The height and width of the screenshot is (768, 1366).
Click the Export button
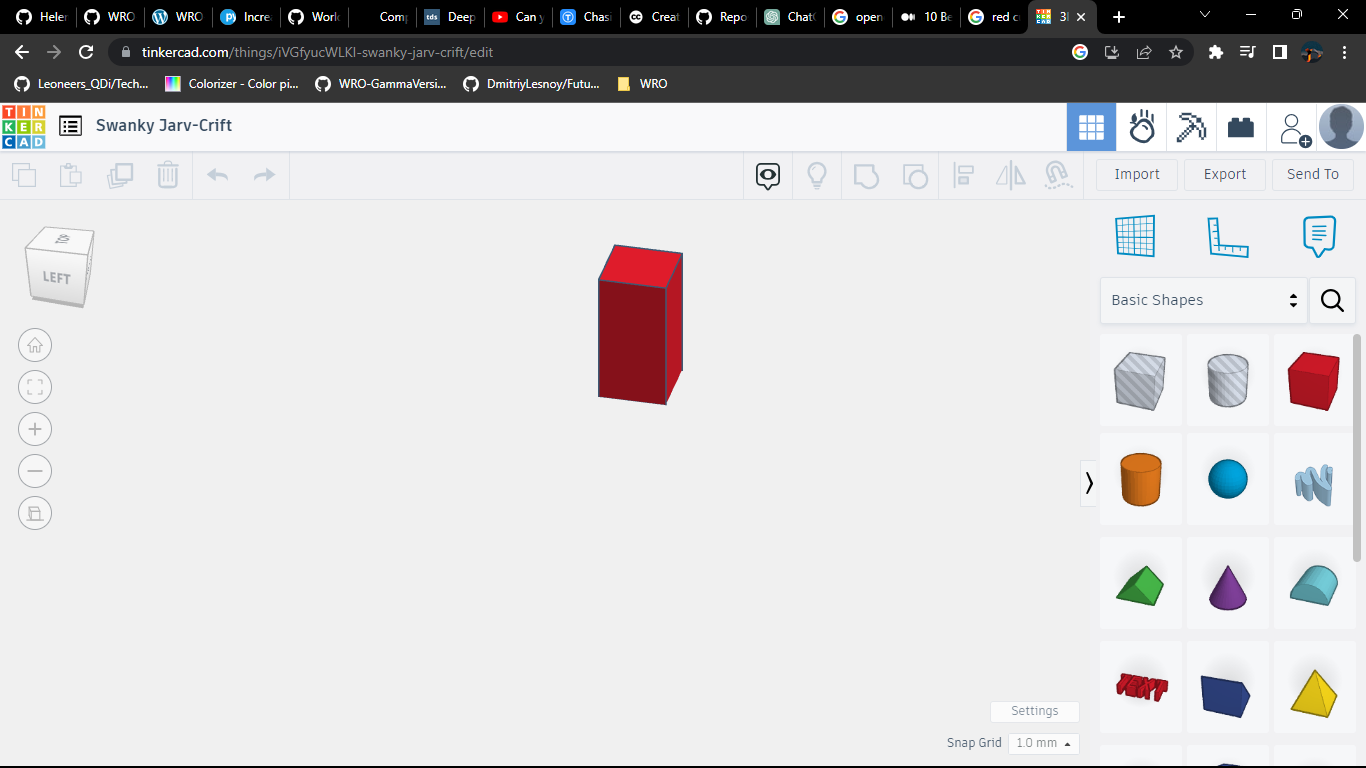[x=1224, y=174]
